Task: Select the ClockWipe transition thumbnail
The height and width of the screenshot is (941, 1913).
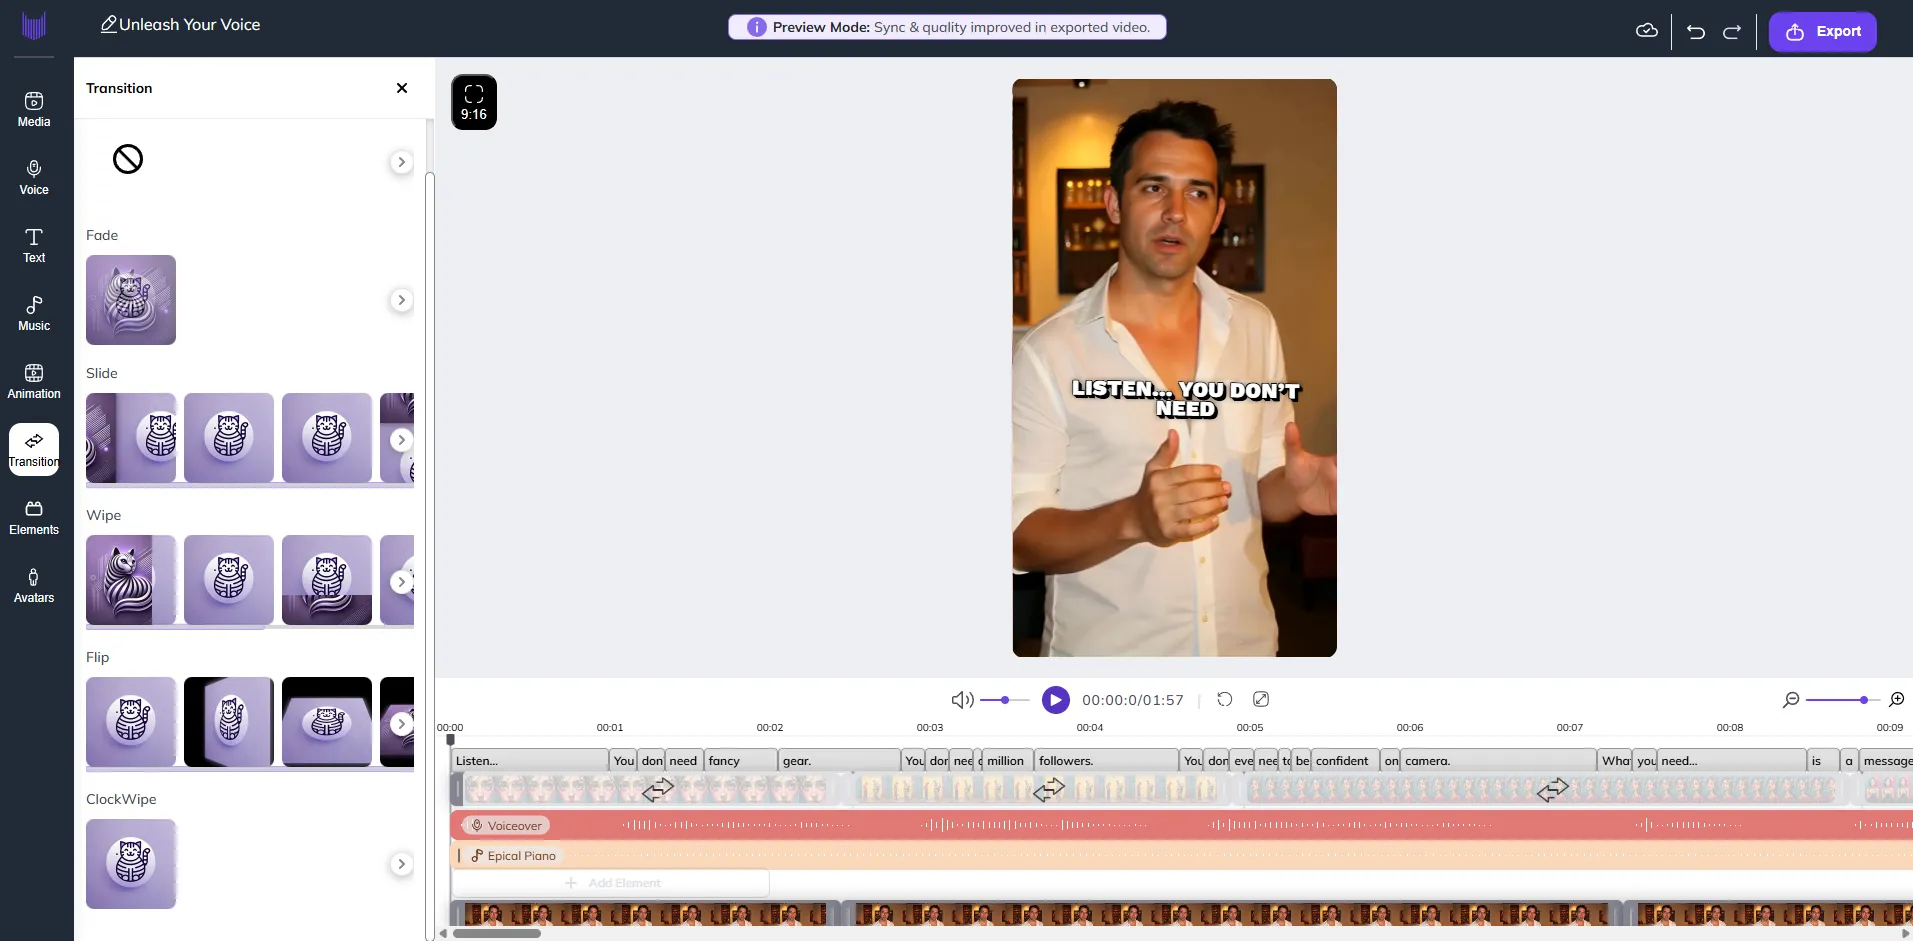Action: (131, 864)
